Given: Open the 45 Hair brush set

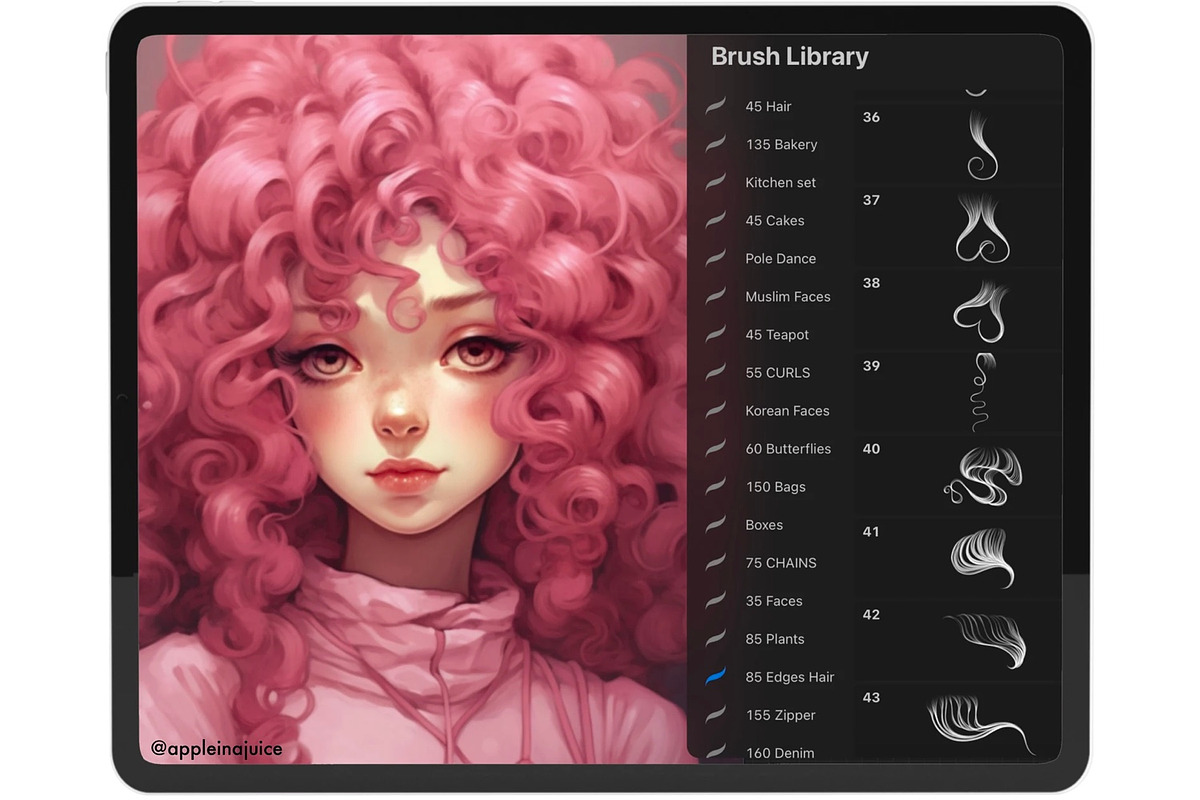Looking at the screenshot, I should click(x=769, y=107).
